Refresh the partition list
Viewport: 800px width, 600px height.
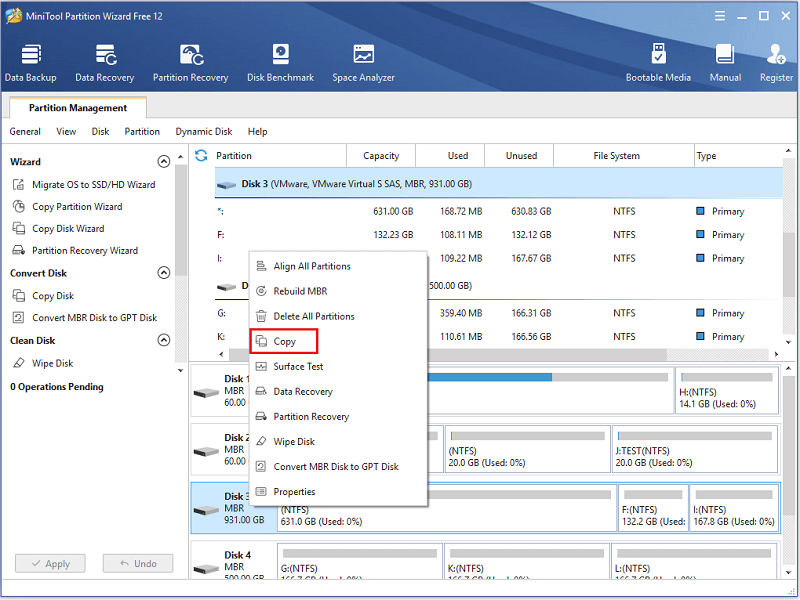point(201,156)
